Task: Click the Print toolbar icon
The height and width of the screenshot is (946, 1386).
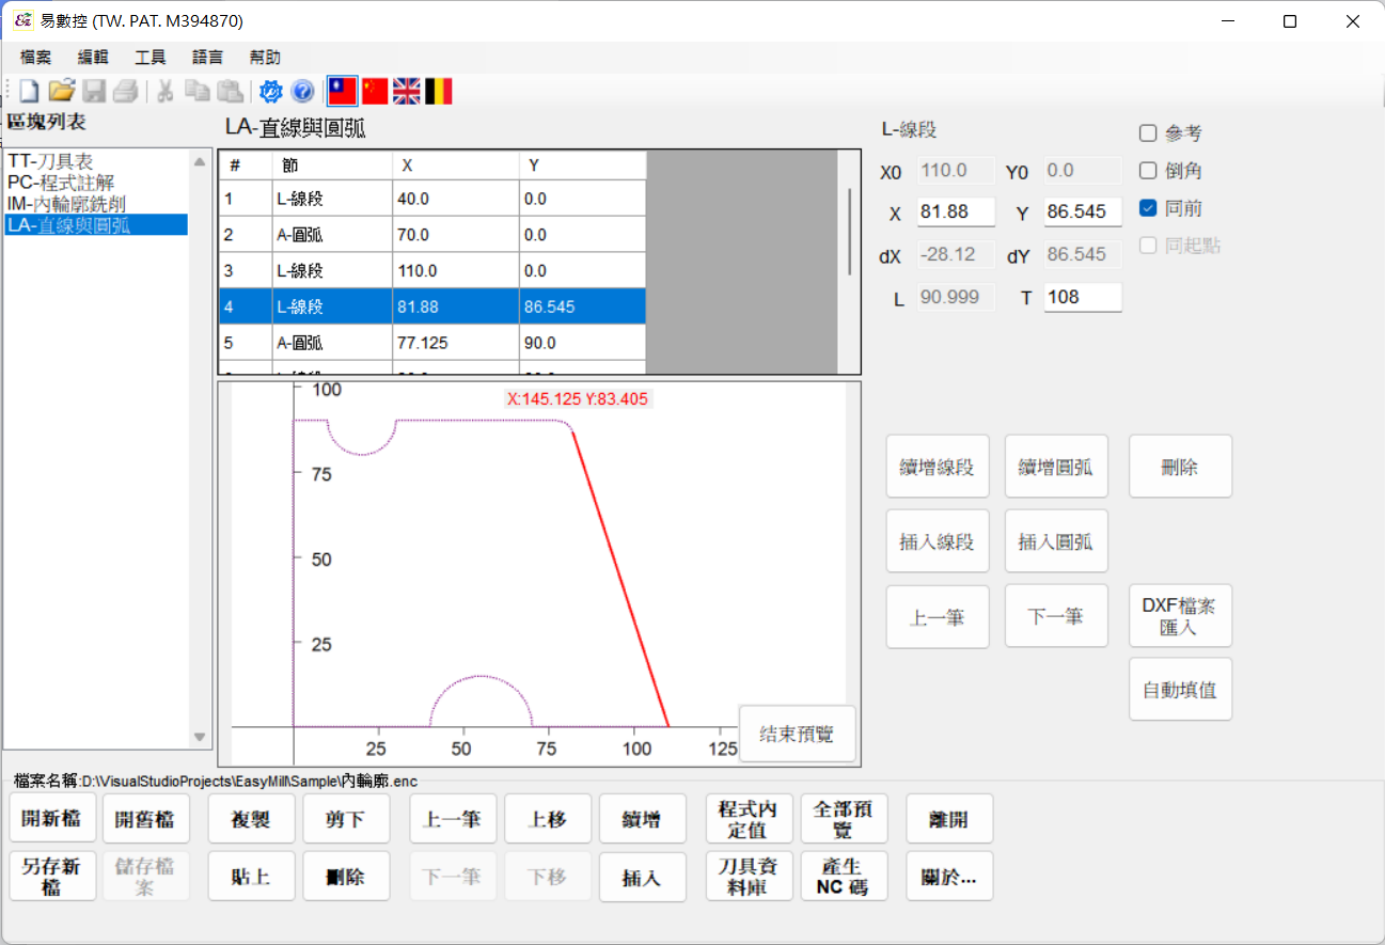Action: (x=126, y=92)
